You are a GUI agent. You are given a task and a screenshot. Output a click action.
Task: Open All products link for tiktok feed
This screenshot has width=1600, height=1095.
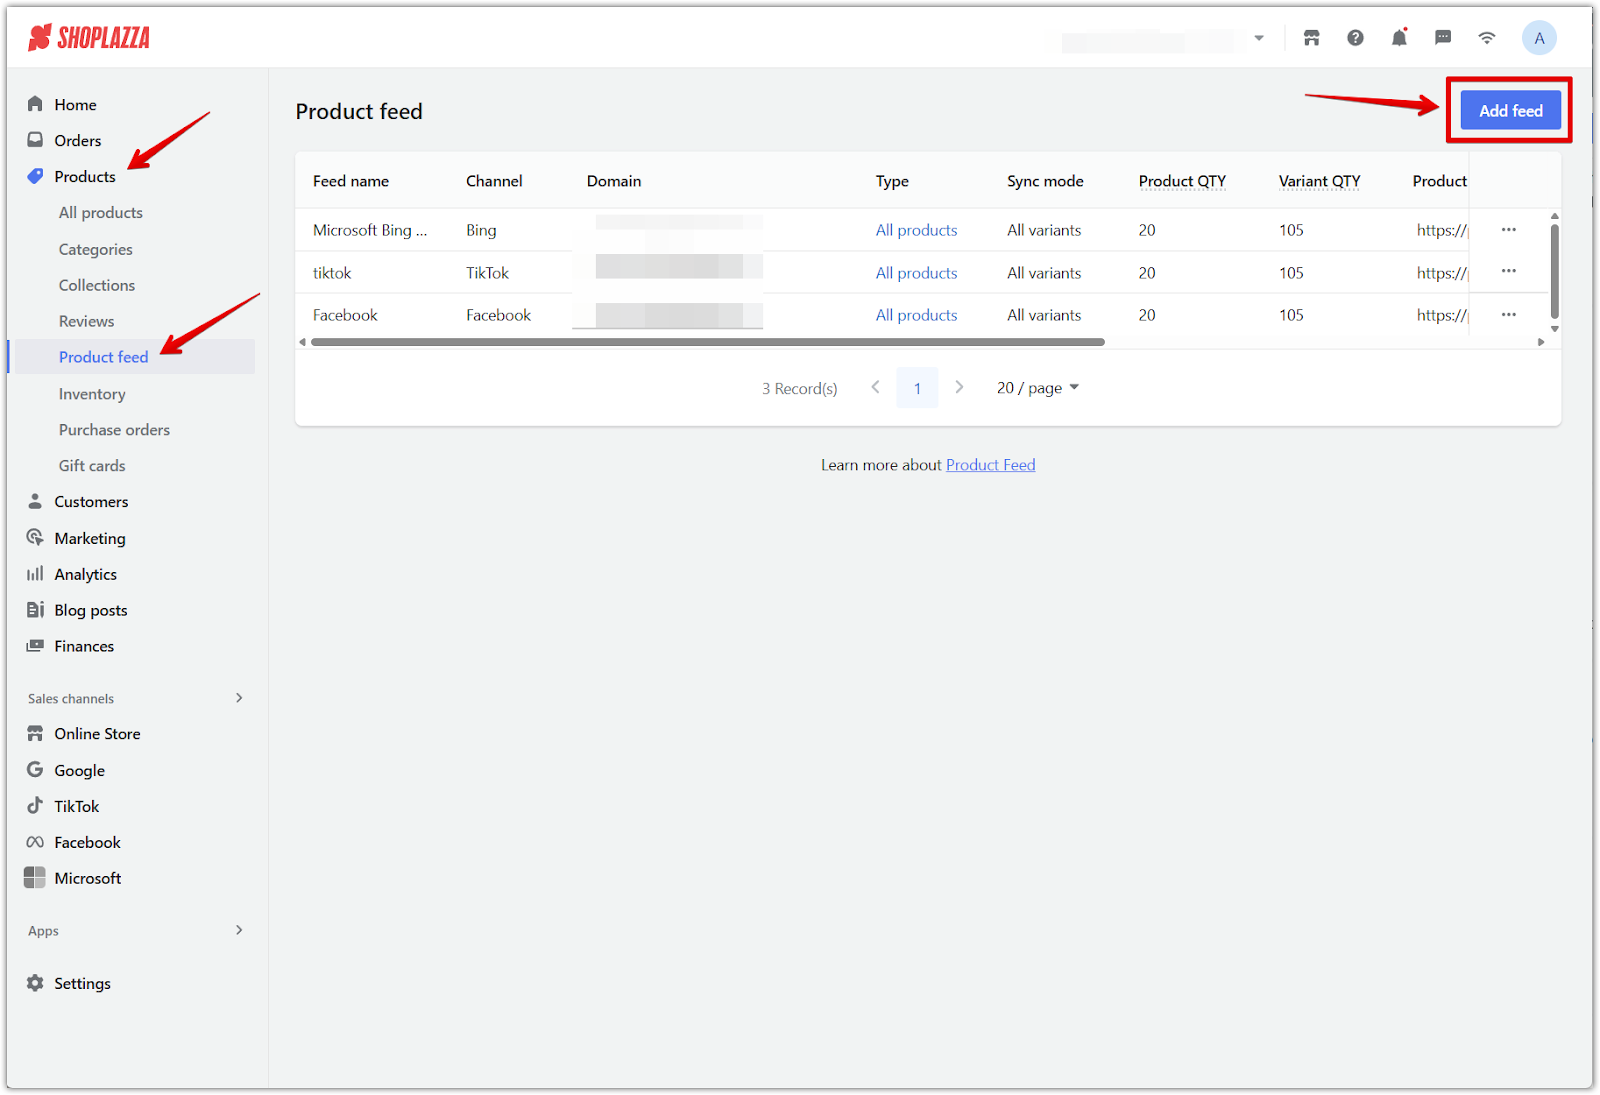click(916, 273)
